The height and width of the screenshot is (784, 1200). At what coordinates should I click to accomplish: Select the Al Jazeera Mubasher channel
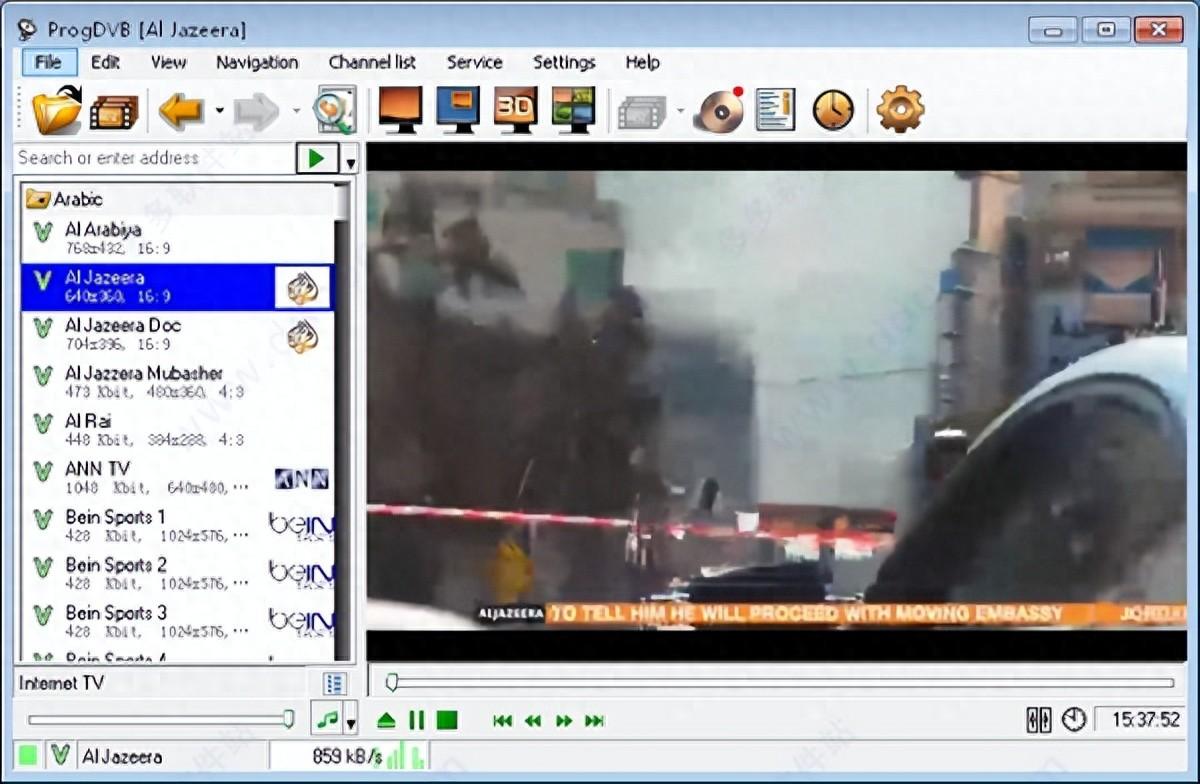178,382
